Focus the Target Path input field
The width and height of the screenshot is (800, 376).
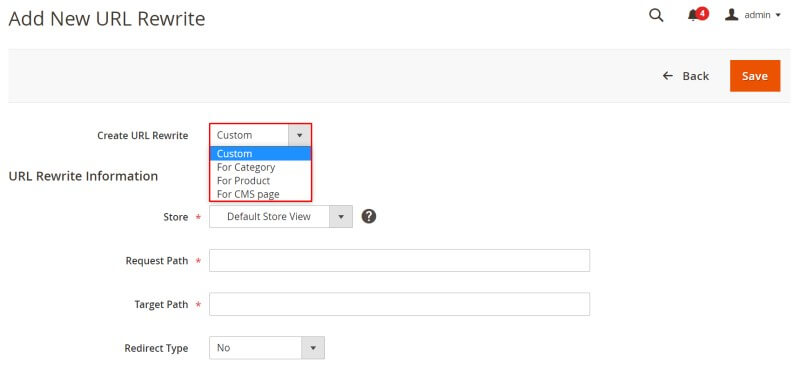click(399, 304)
